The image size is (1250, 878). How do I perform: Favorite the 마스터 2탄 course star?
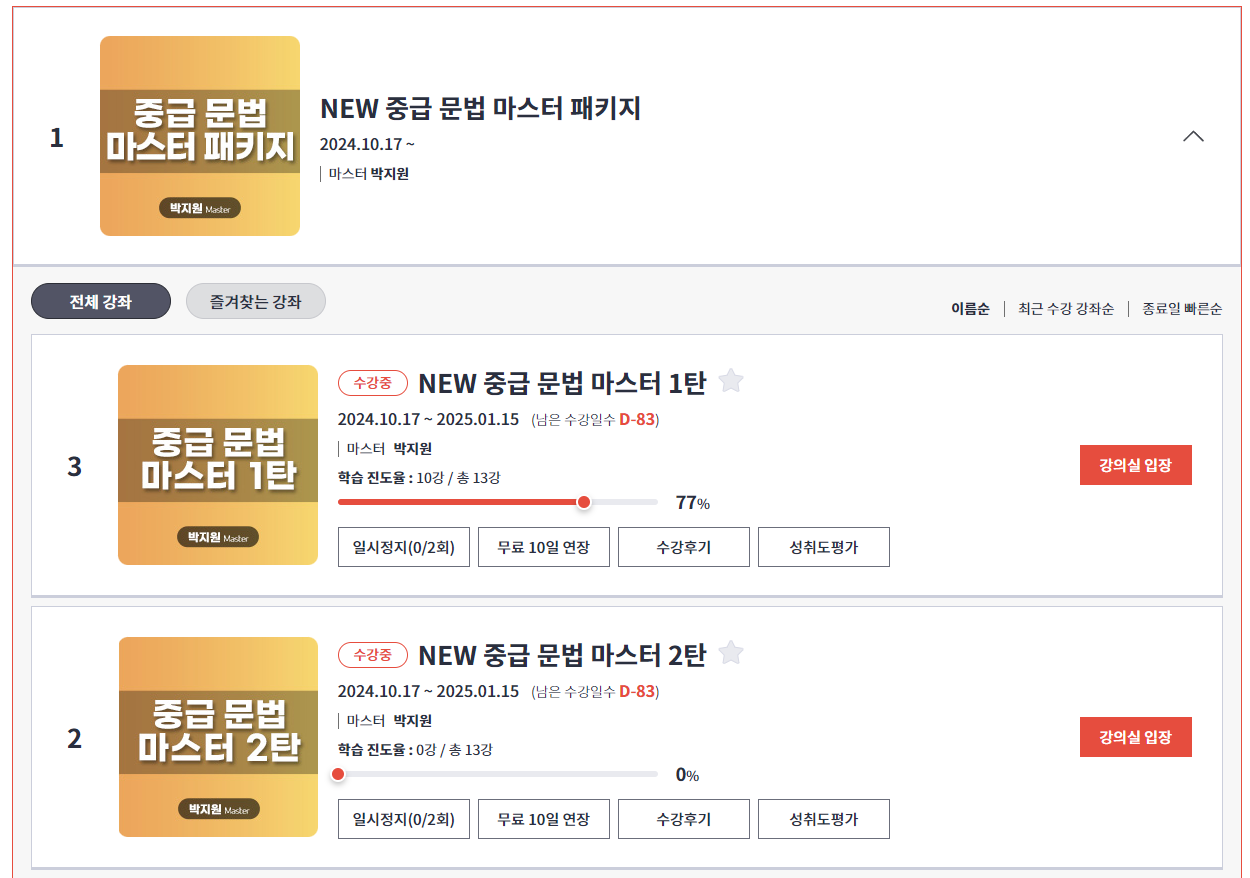click(x=731, y=653)
